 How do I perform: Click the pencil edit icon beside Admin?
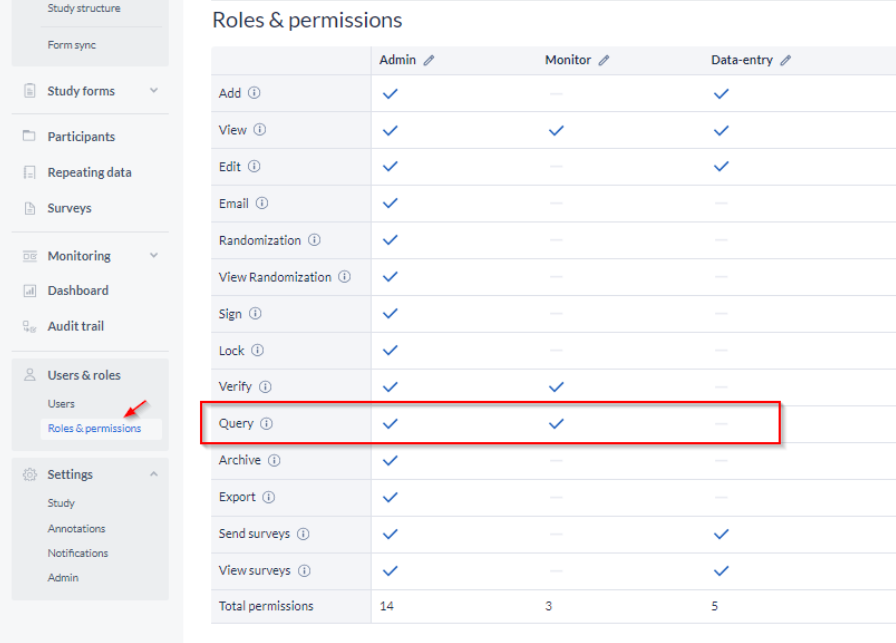(429, 60)
